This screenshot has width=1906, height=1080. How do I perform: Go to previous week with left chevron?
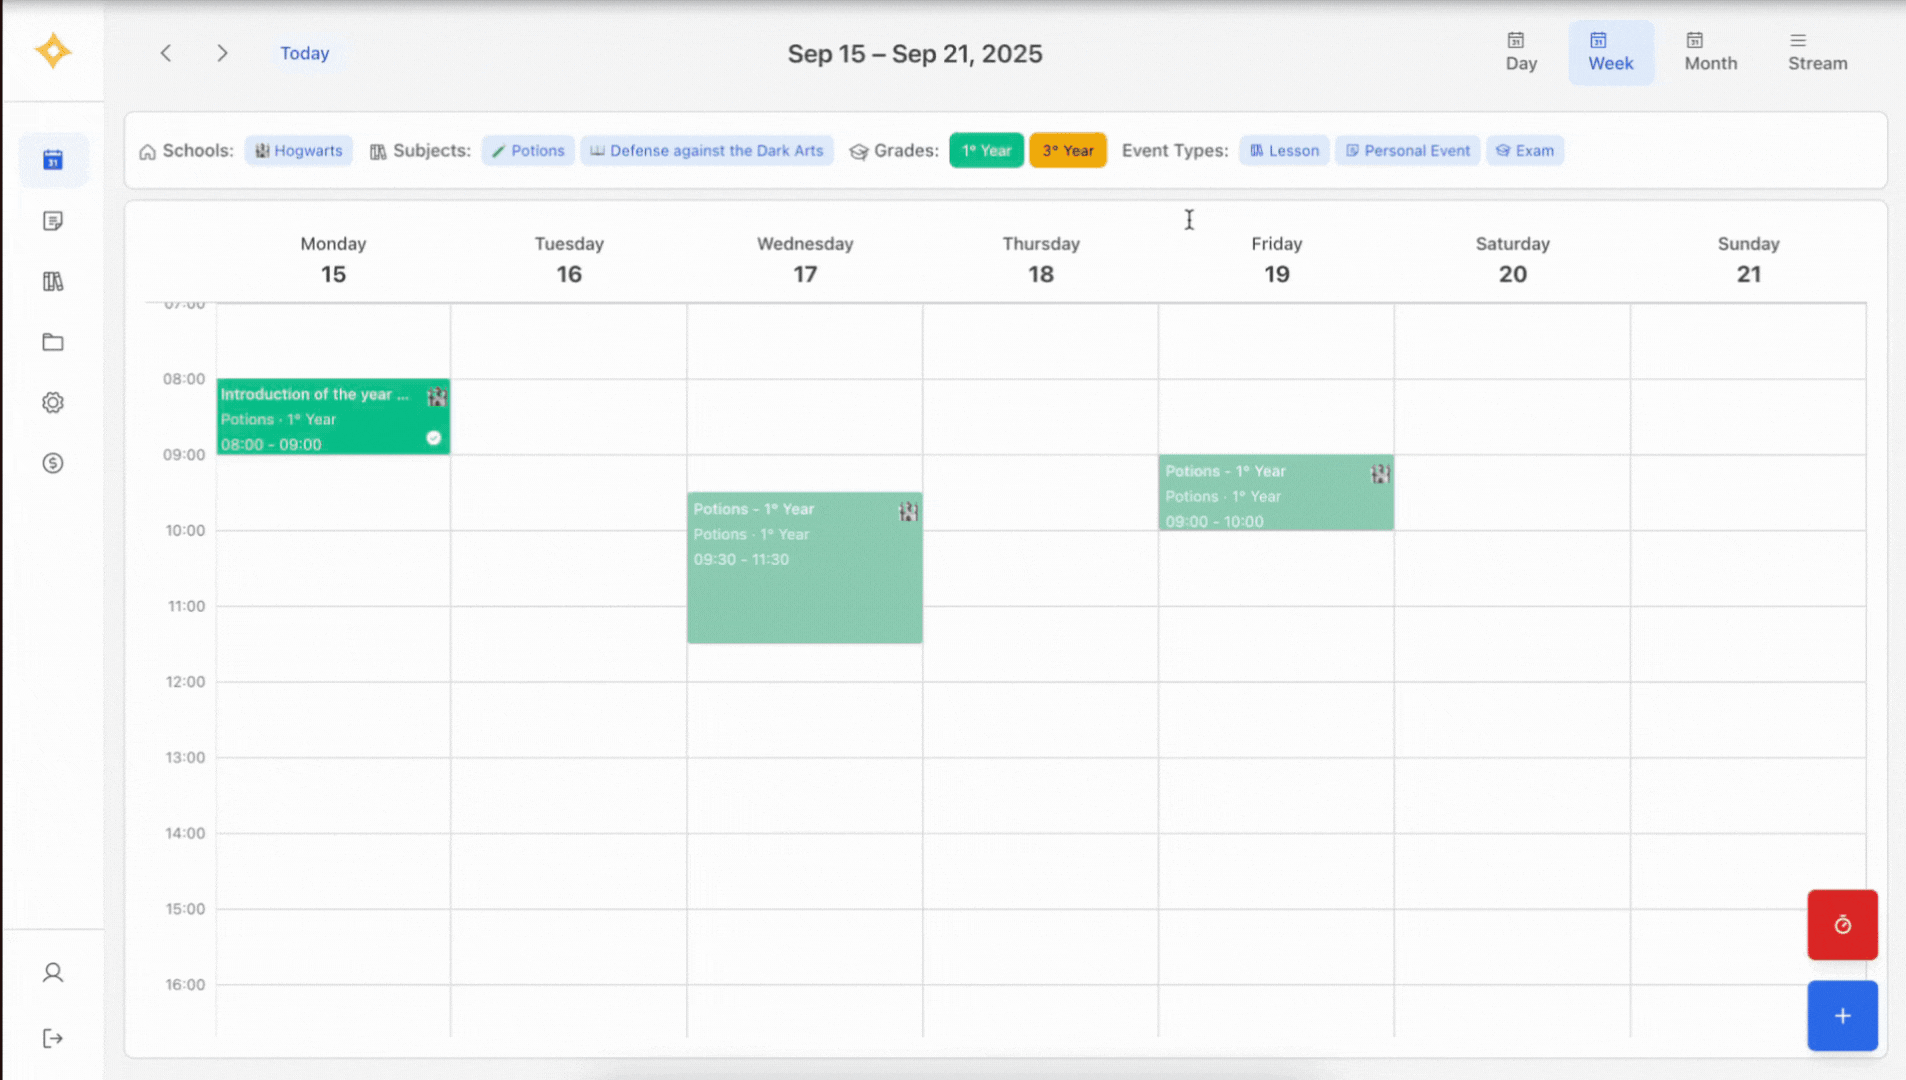(x=166, y=53)
